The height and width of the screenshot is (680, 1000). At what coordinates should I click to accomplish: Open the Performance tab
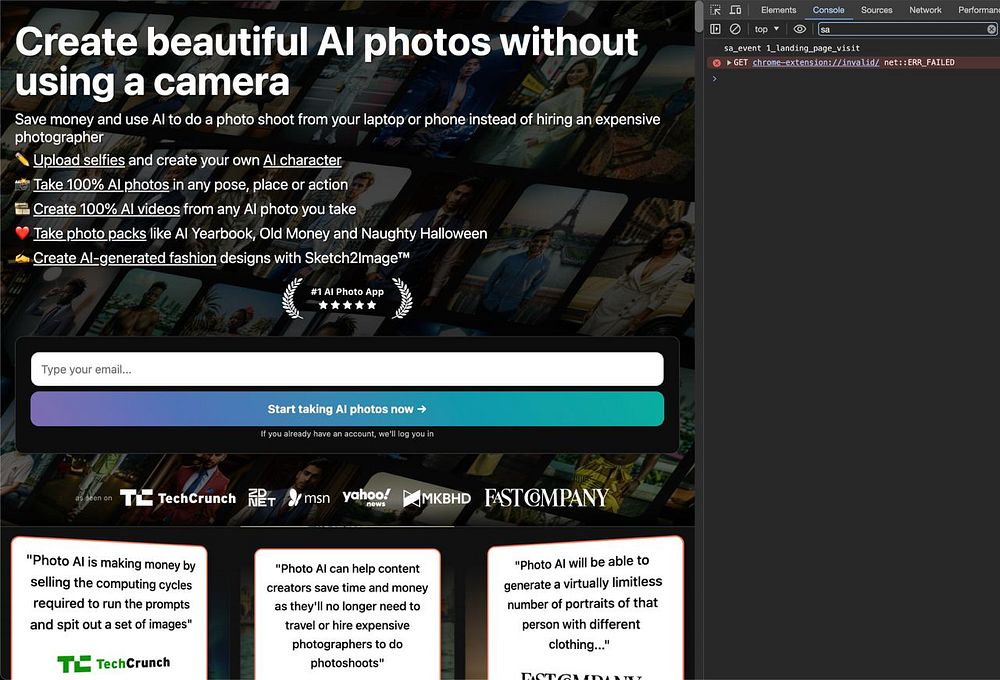click(977, 10)
